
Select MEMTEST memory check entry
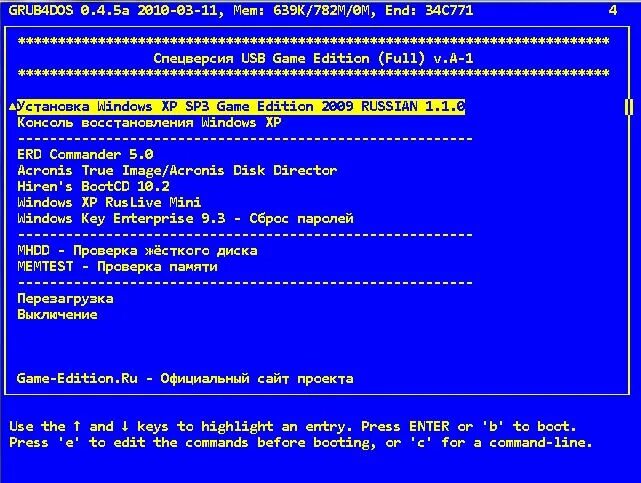click(x=117, y=266)
